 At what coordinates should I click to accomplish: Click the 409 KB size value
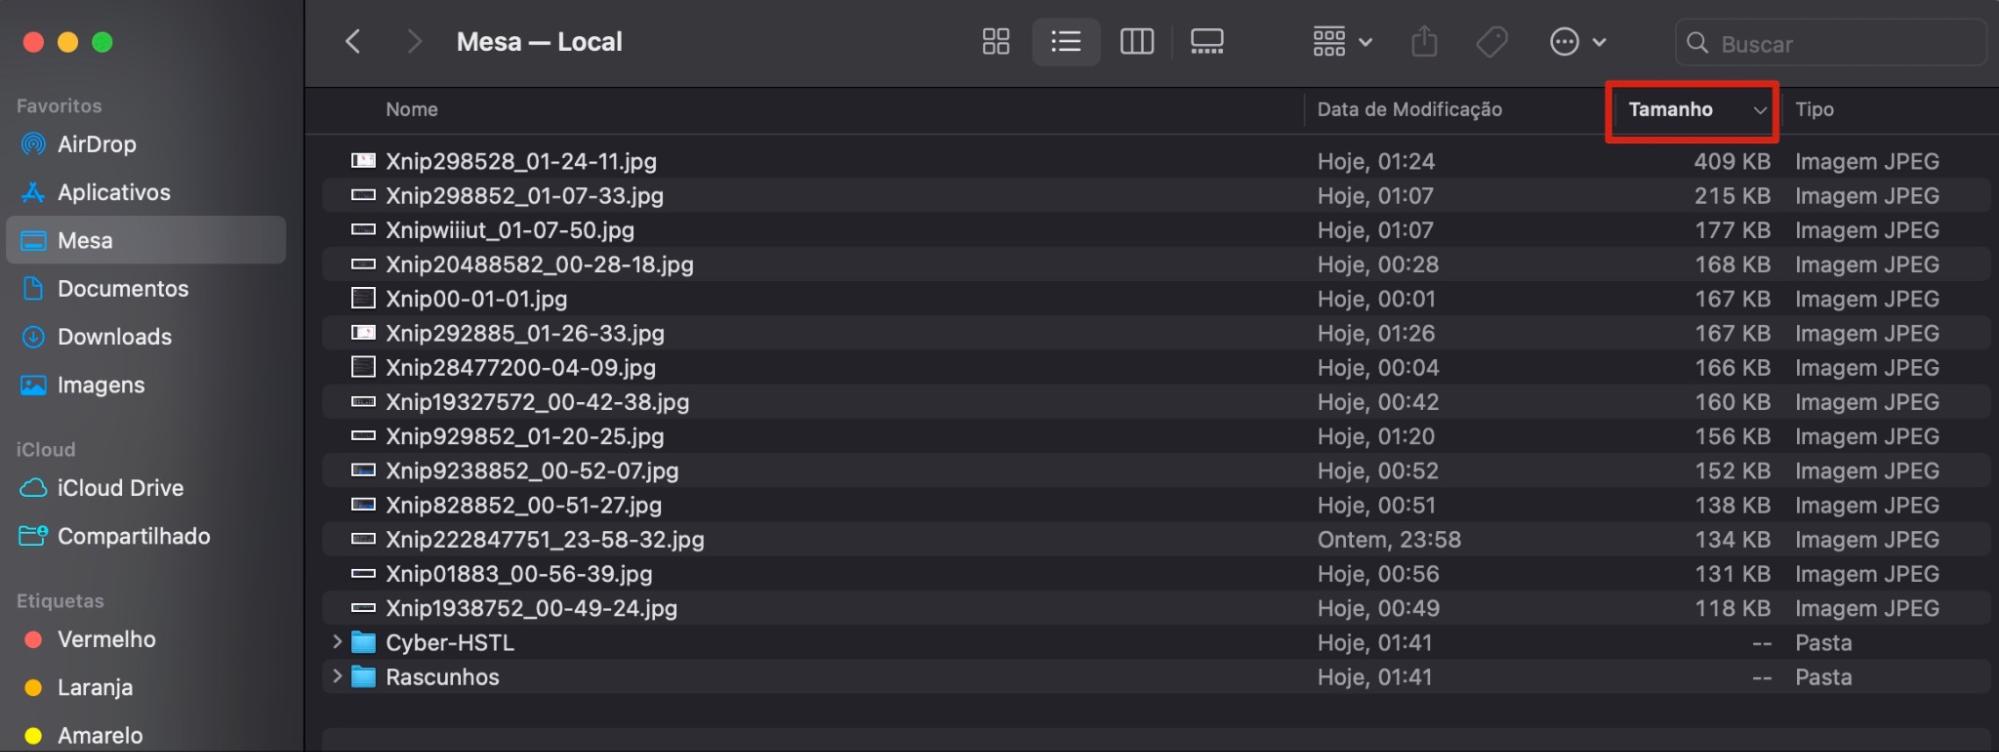tap(1732, 161)
